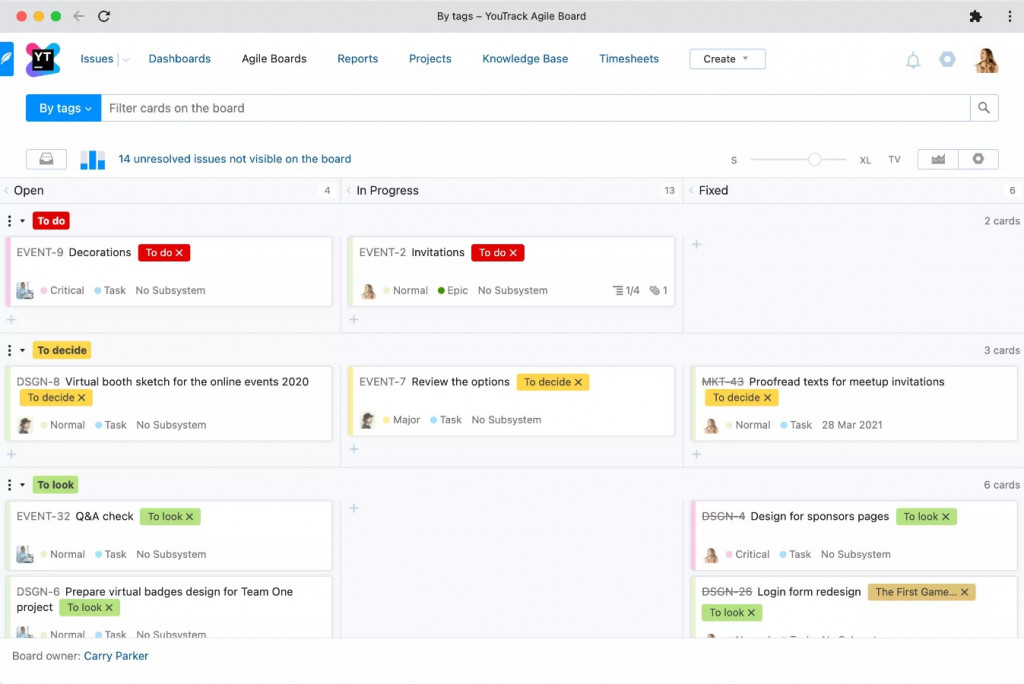Open the backlog drawer icon
Viewport: 1024px width, 684px height.
46,159
